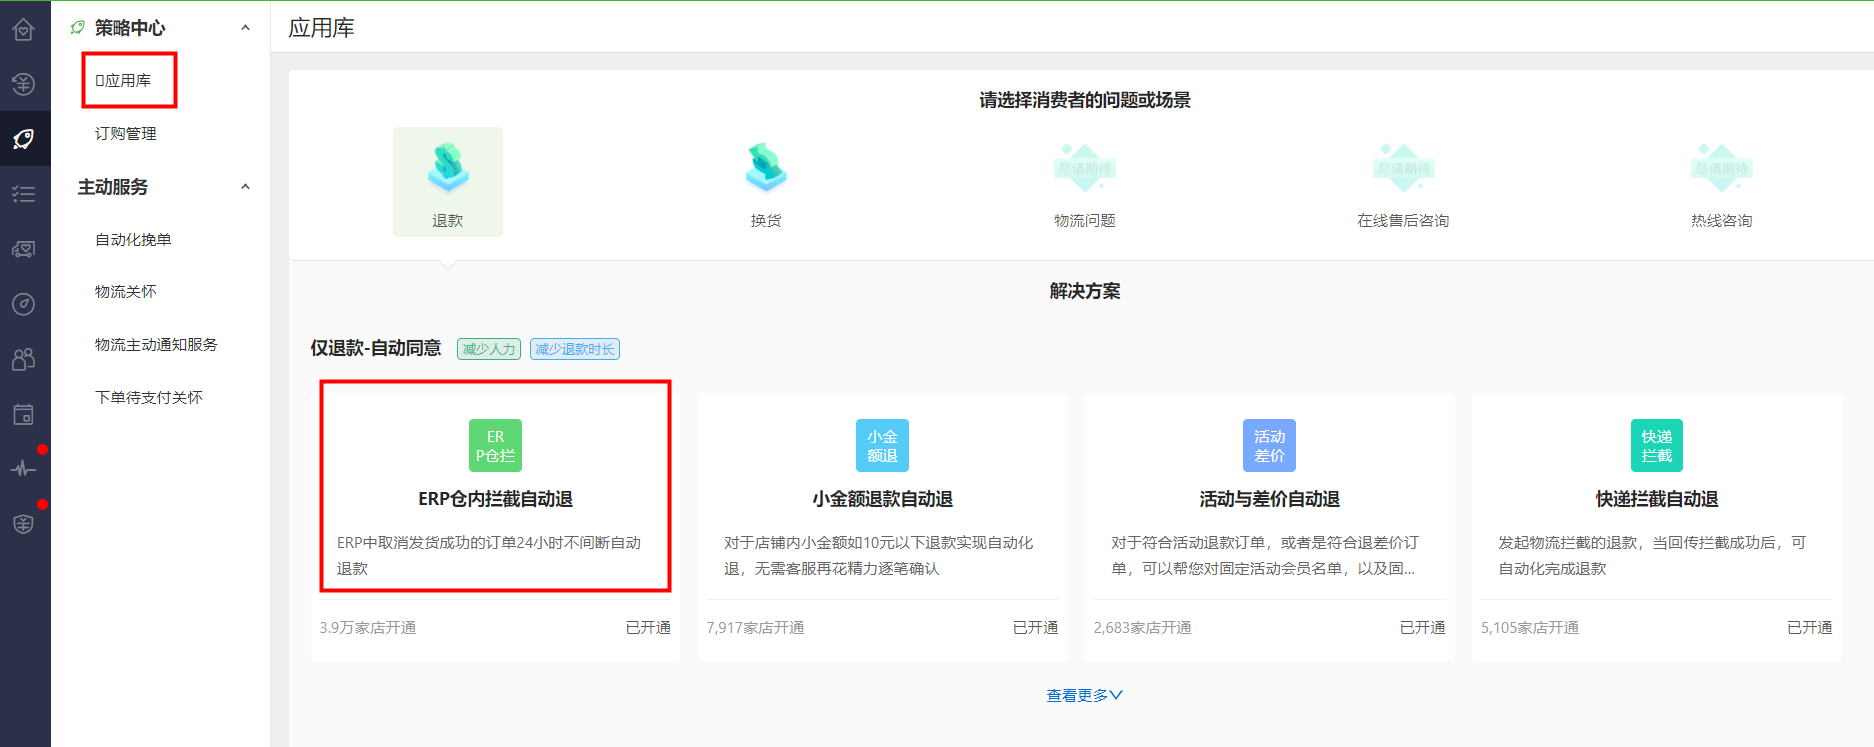Click the 解决方案 heading
The height and width of the screenshot is (747, 1874).
pos(1085,291)
